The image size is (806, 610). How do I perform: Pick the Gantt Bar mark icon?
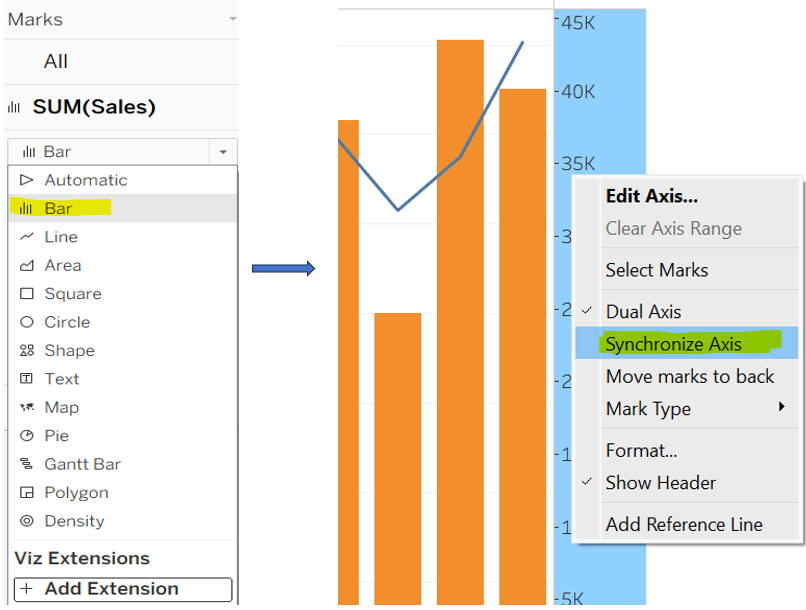click(27, 464)
